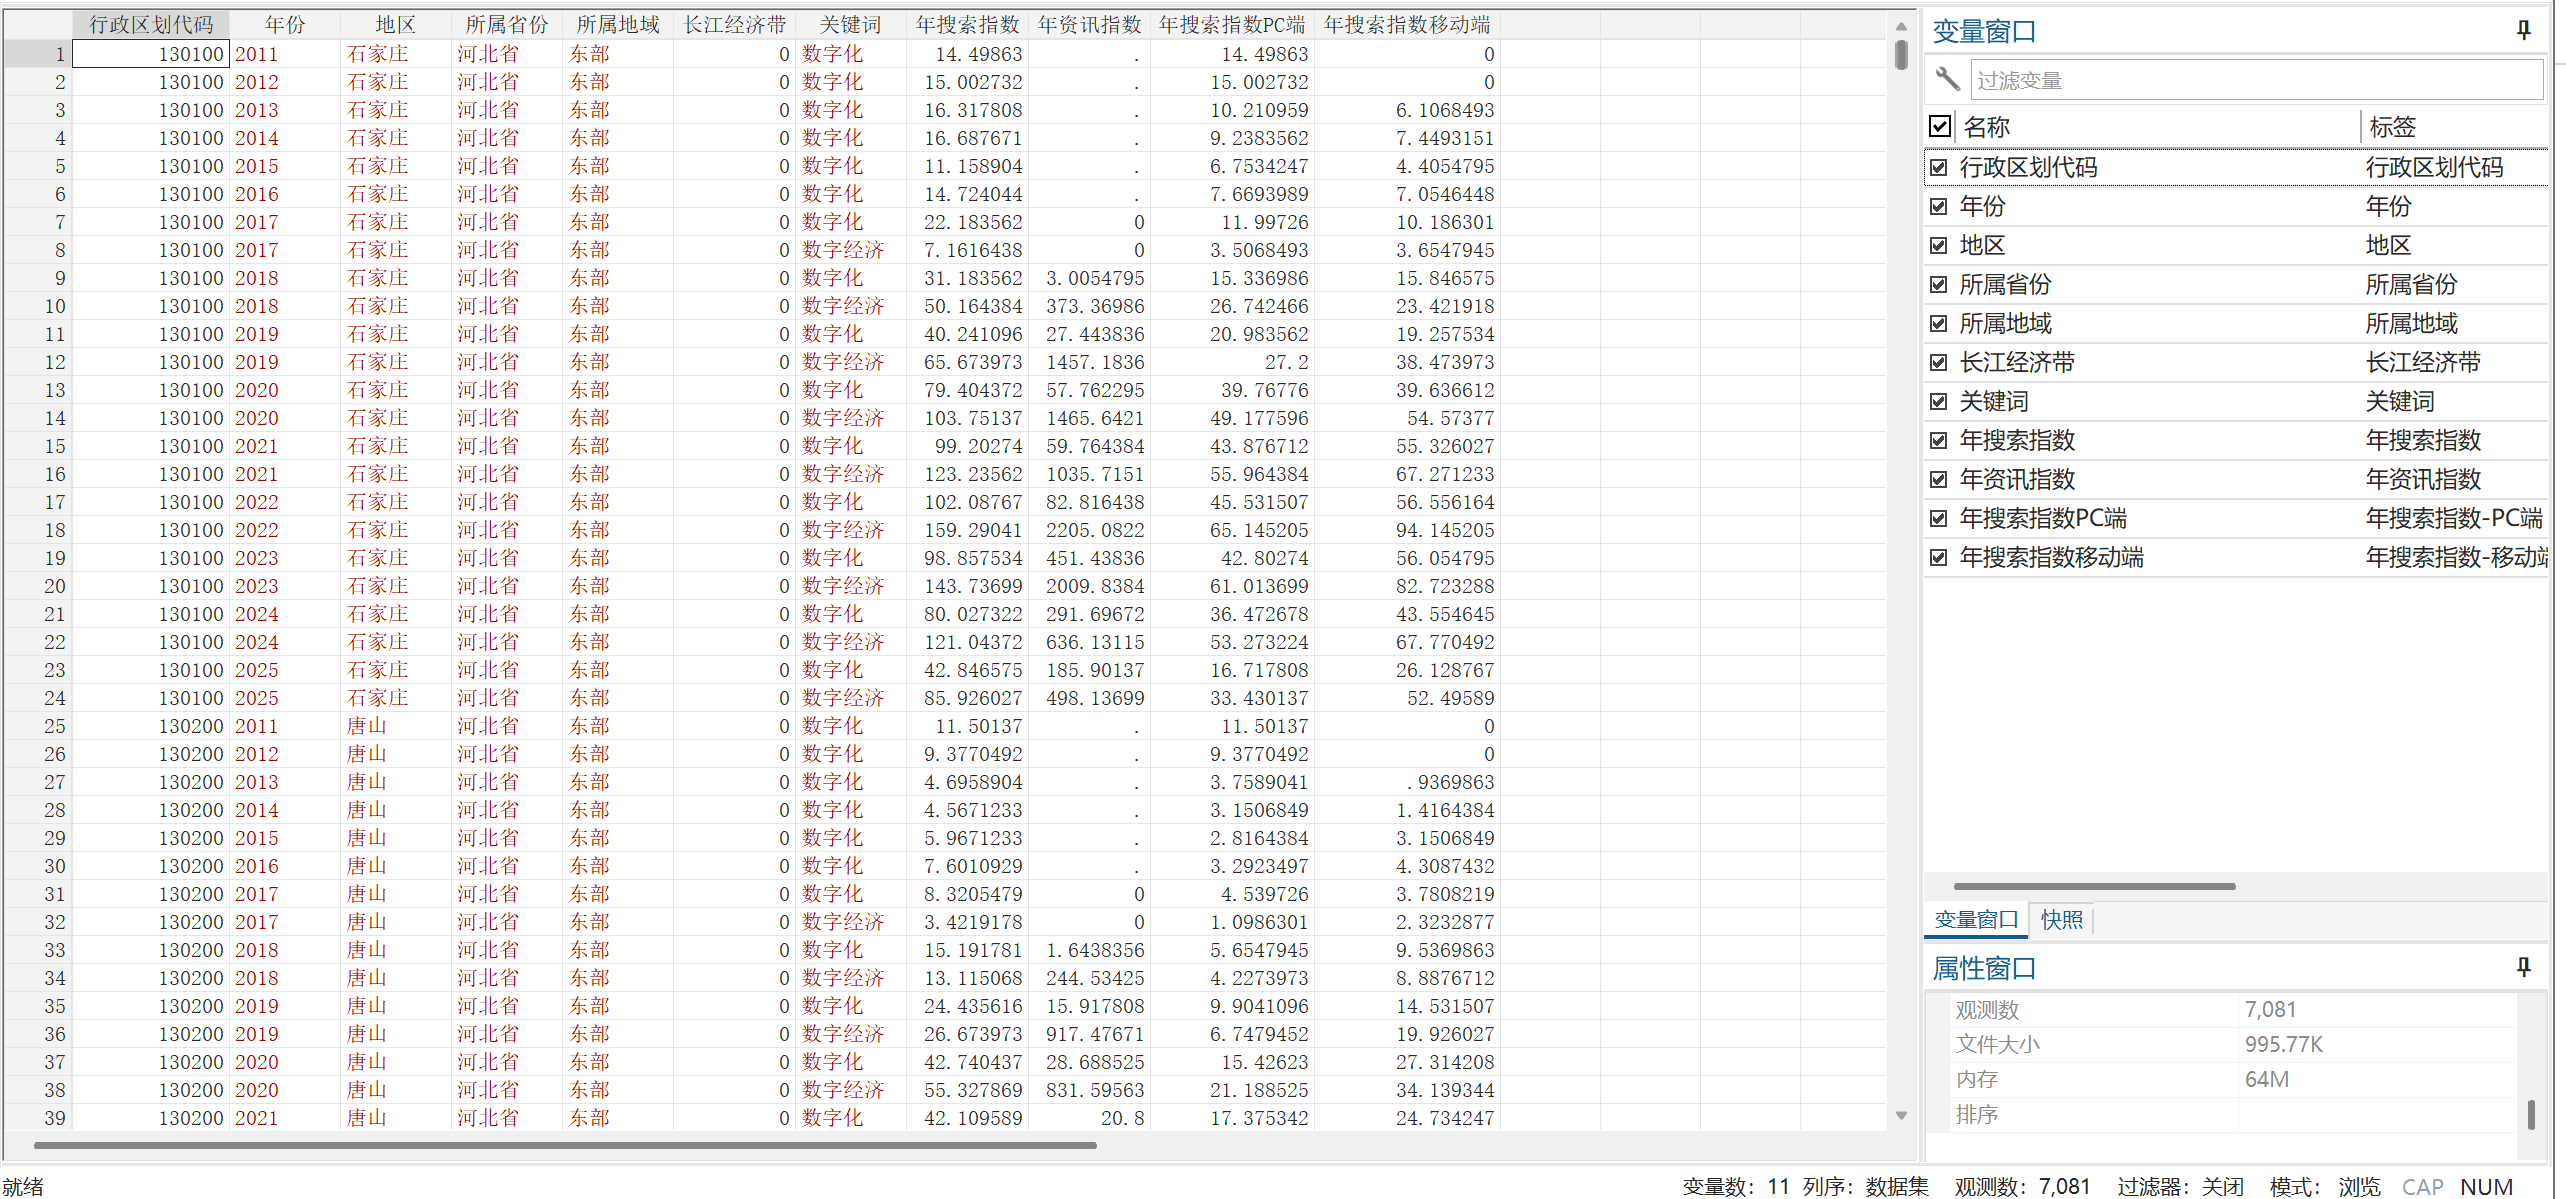
Task: Click the wrench filter settings icon
Action: pos(1947,79)
